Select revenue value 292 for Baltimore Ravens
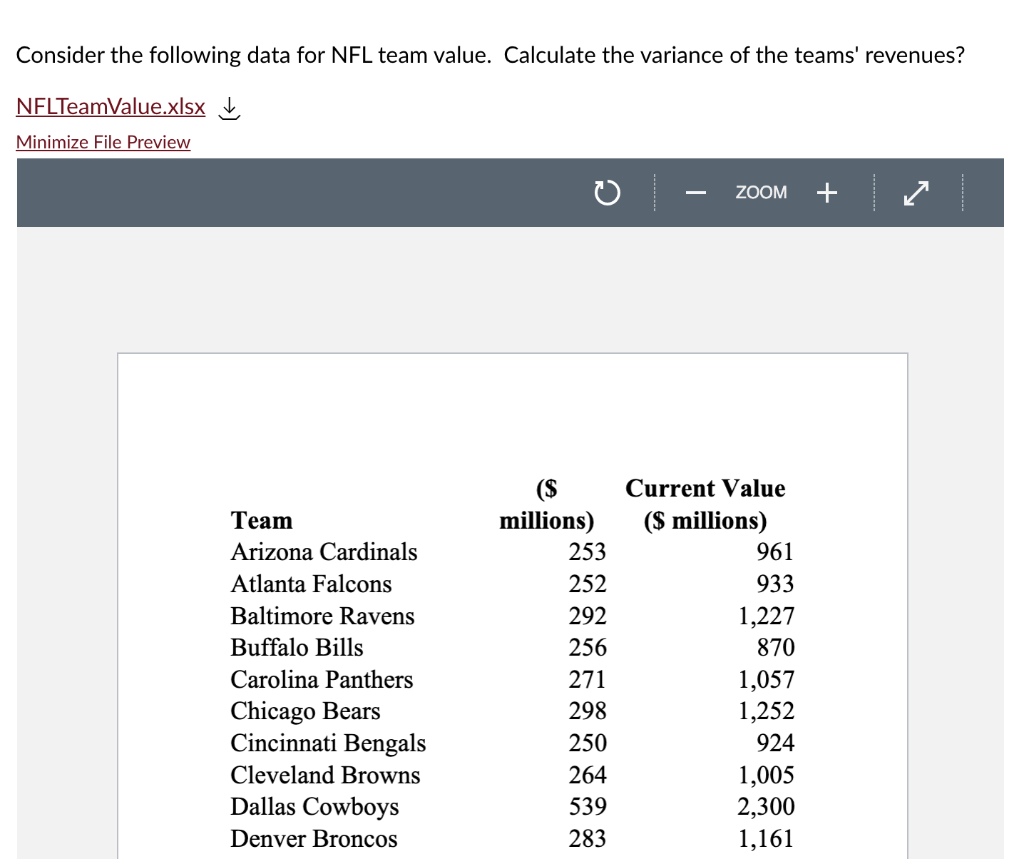 (x=587, y=616)
